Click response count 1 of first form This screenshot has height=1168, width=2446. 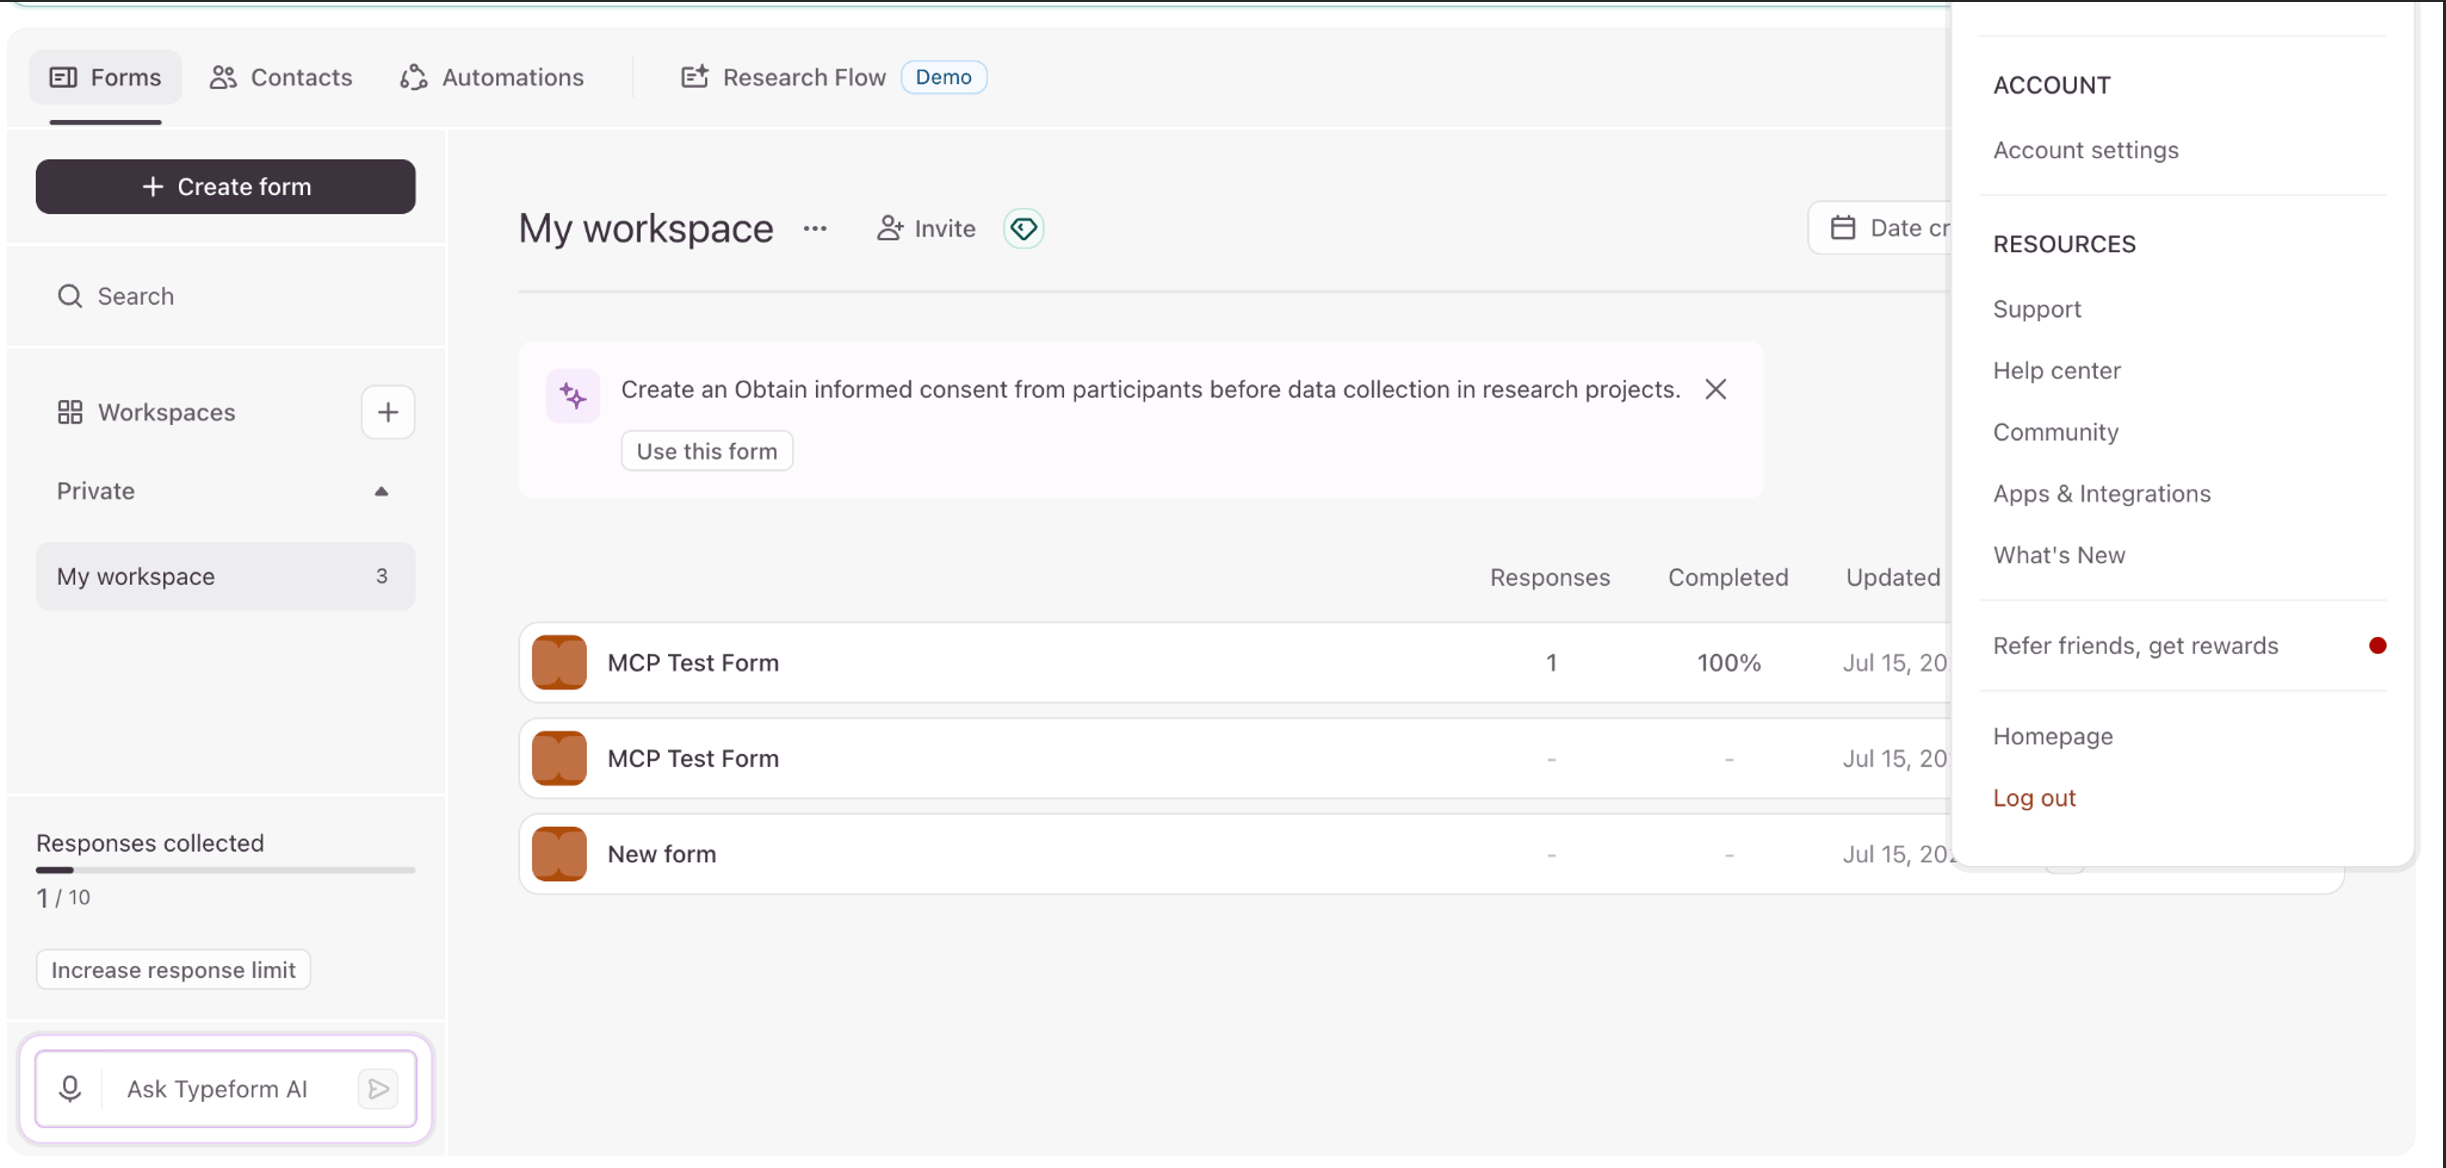(x=1551, y=663)
